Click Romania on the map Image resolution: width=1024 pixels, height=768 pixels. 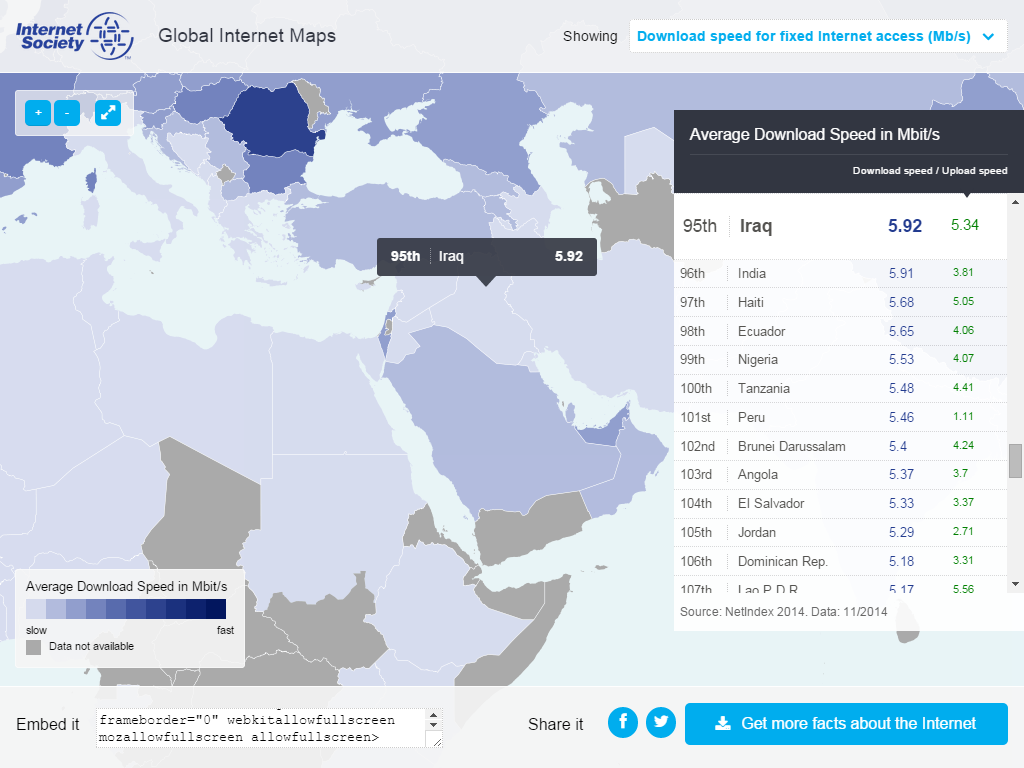click(270, 120)
